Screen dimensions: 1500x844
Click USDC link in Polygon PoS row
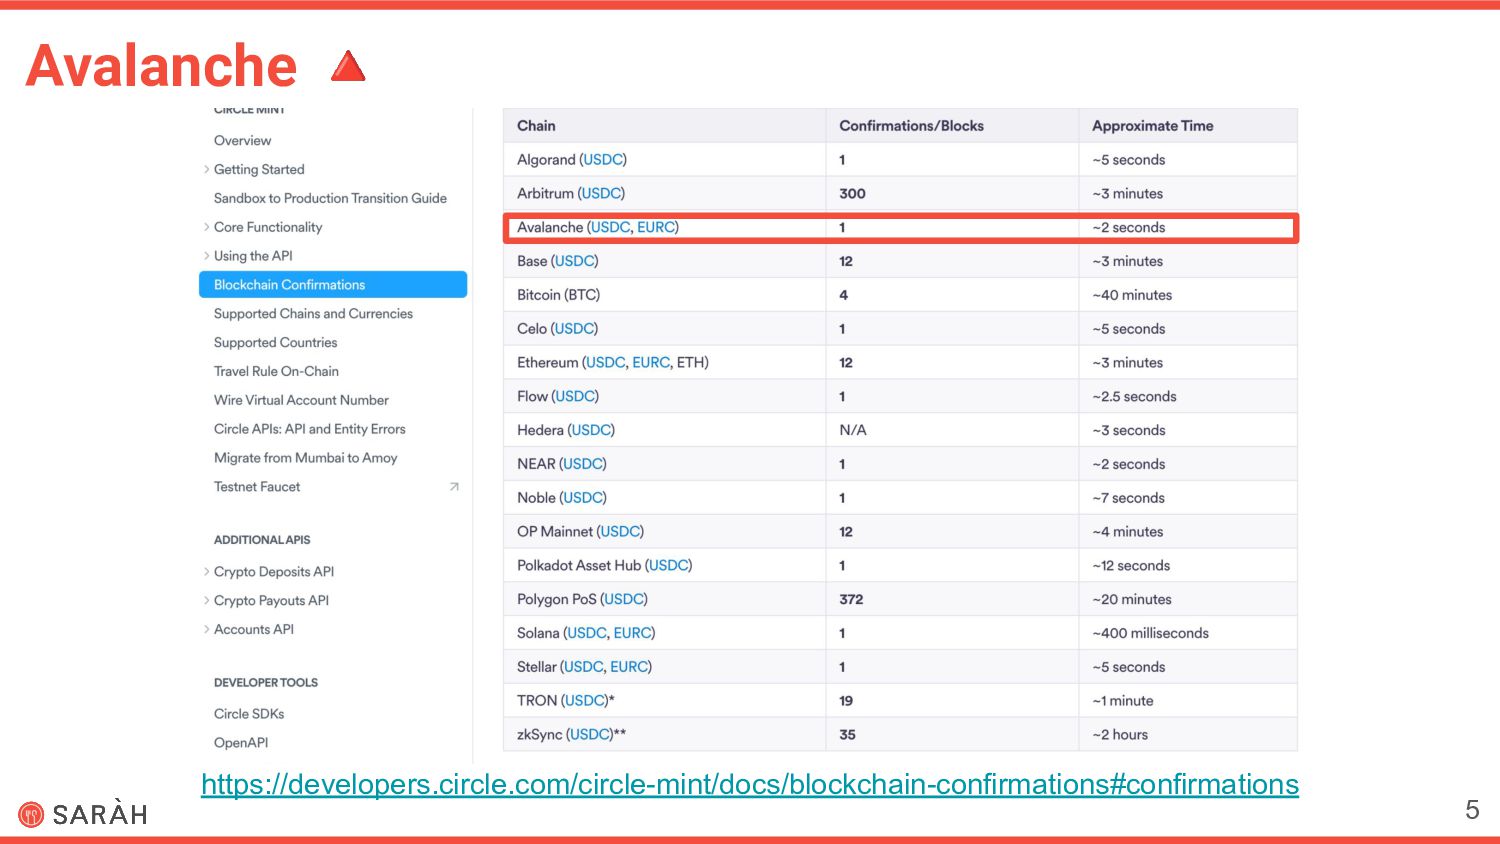click(x=624, y=600)
